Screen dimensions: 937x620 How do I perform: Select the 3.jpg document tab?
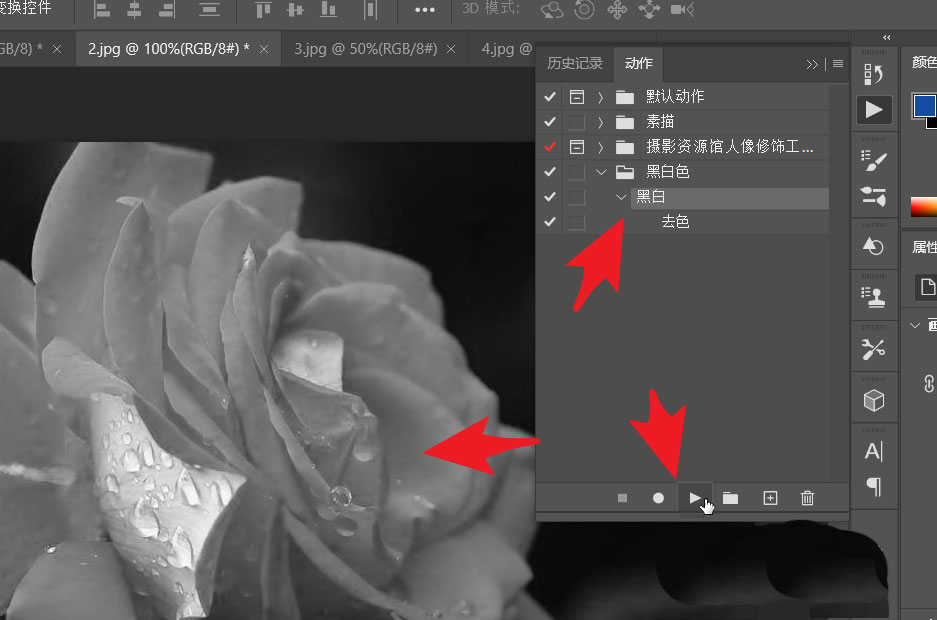(366, 48)
